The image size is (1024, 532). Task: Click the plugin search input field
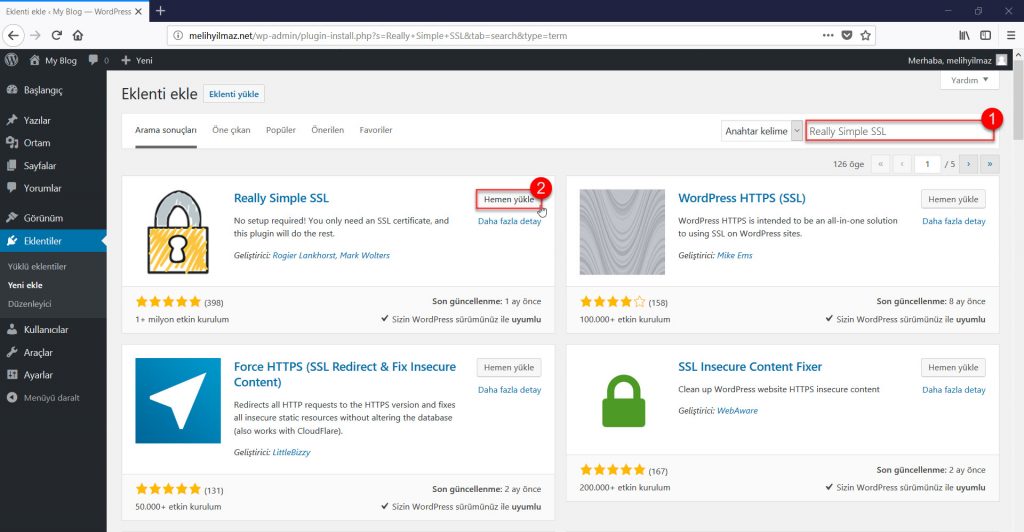[900, 131]
